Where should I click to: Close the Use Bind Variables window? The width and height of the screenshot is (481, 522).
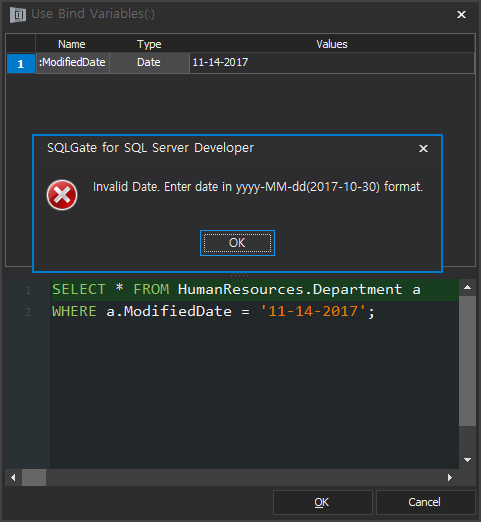(461, 14)
